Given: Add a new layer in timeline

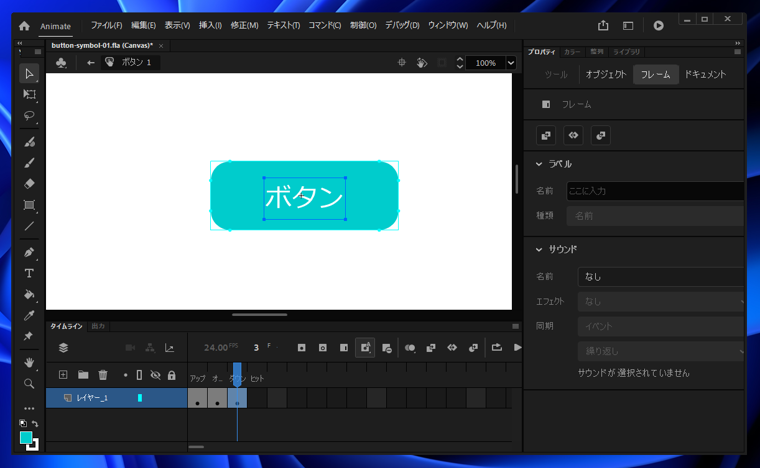Looking at the screenshot, I should [x=63, y=374].
